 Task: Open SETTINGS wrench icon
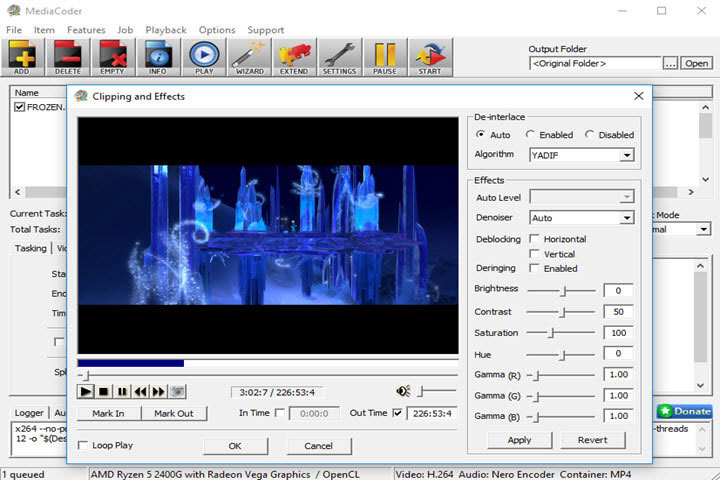pyautogui.click(x=339, y=56)
